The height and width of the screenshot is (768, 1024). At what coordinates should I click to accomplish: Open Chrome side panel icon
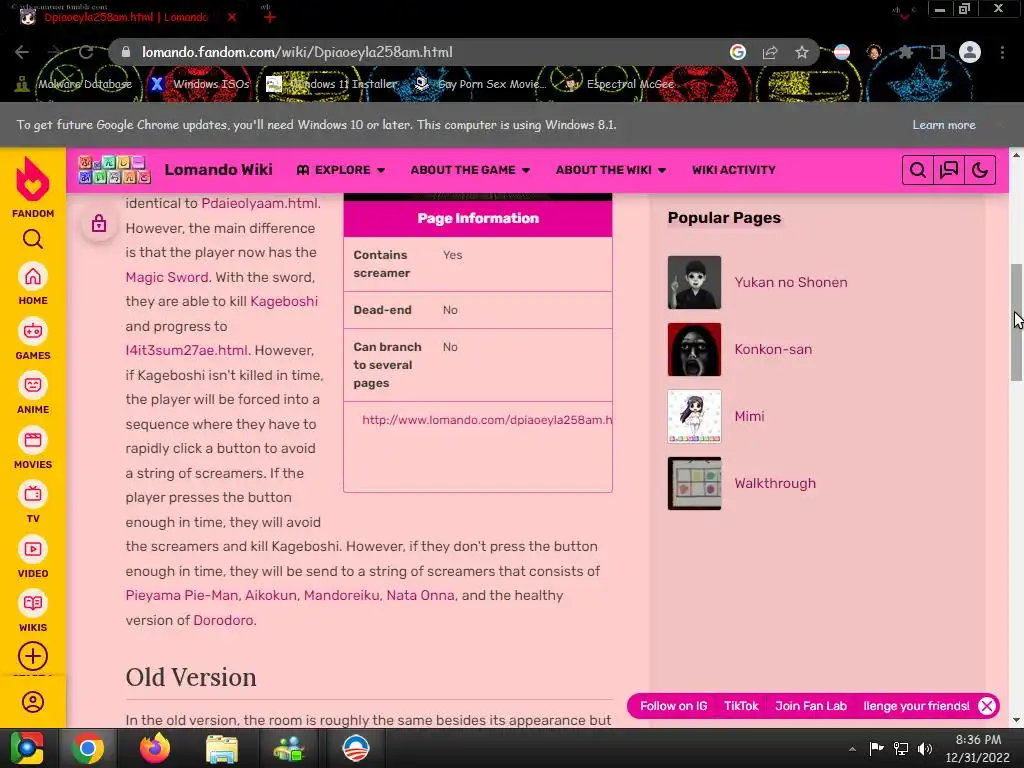[x=938, y=52]
